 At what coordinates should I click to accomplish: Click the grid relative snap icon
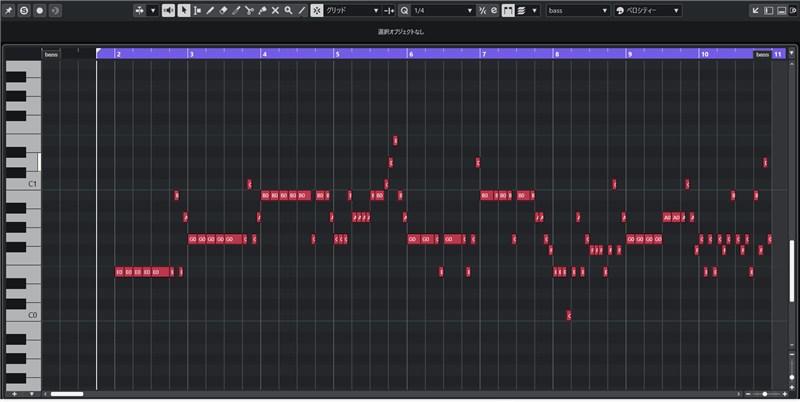389,10
